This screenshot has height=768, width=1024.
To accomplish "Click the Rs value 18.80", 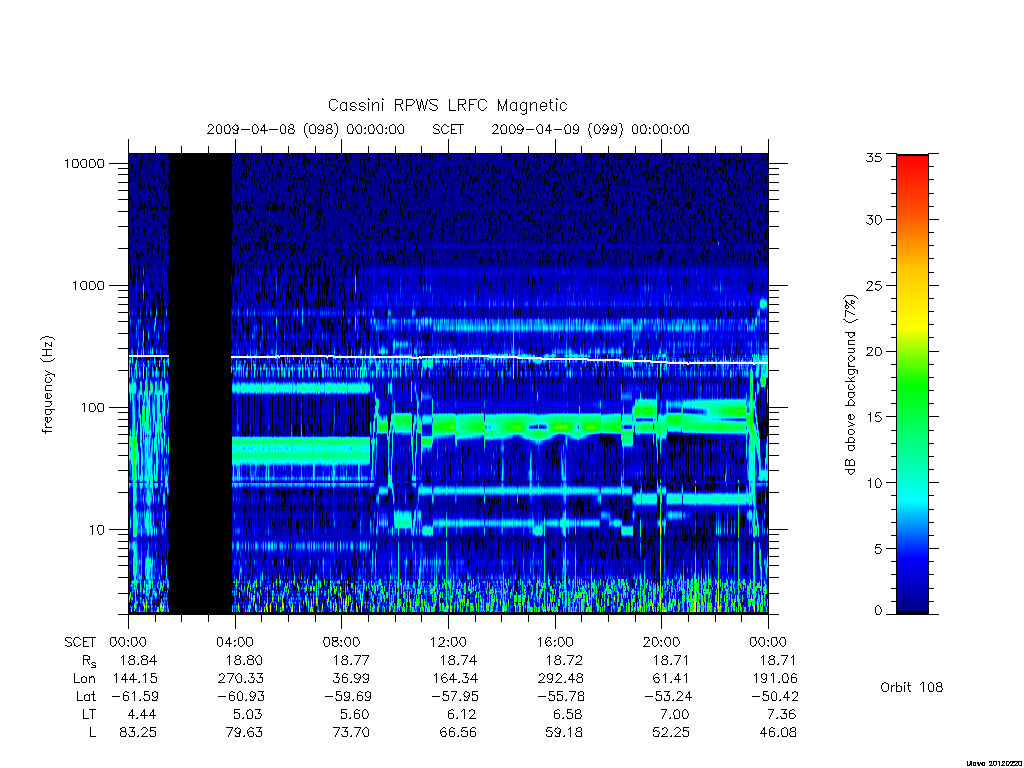I will point(244,660).
